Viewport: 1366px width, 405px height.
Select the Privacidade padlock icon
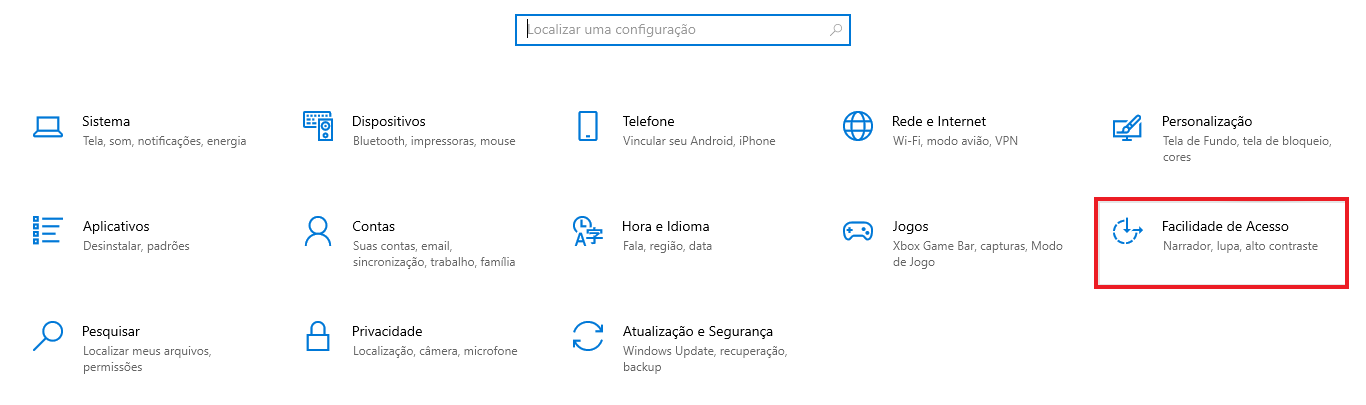(x=318, y=336)
